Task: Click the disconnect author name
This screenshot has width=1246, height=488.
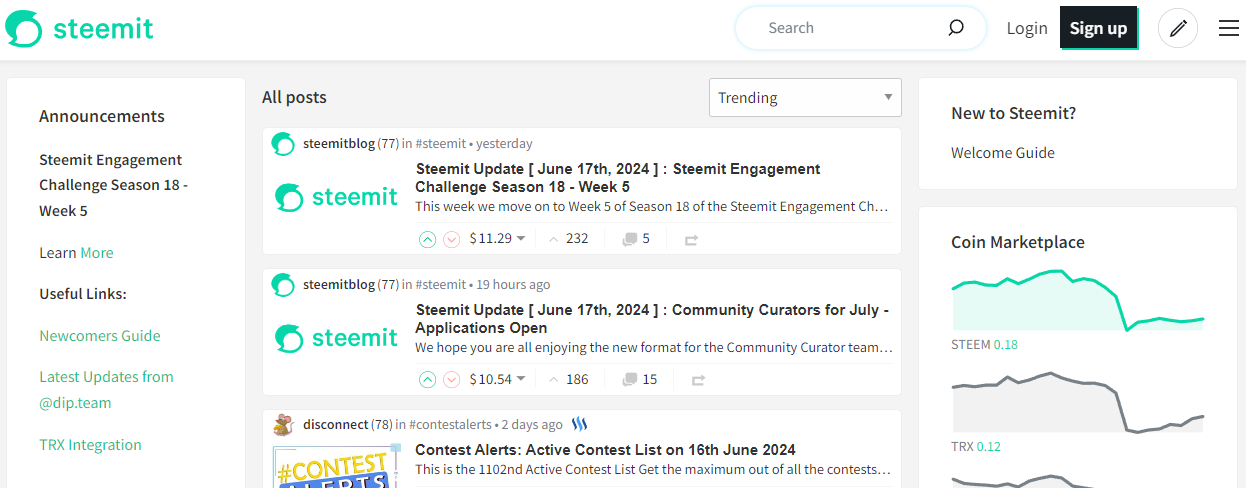Action: (335, 425)
